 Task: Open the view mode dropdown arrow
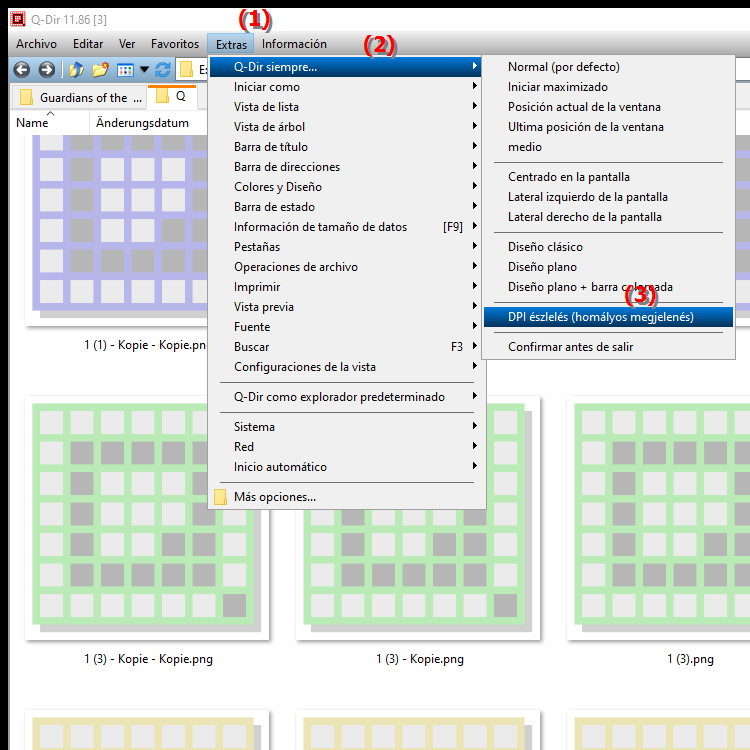point(144,70)
